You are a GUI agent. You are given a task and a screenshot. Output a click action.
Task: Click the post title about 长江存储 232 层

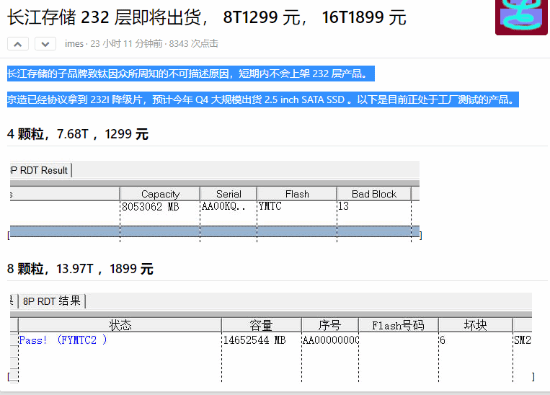pos(207,17)
